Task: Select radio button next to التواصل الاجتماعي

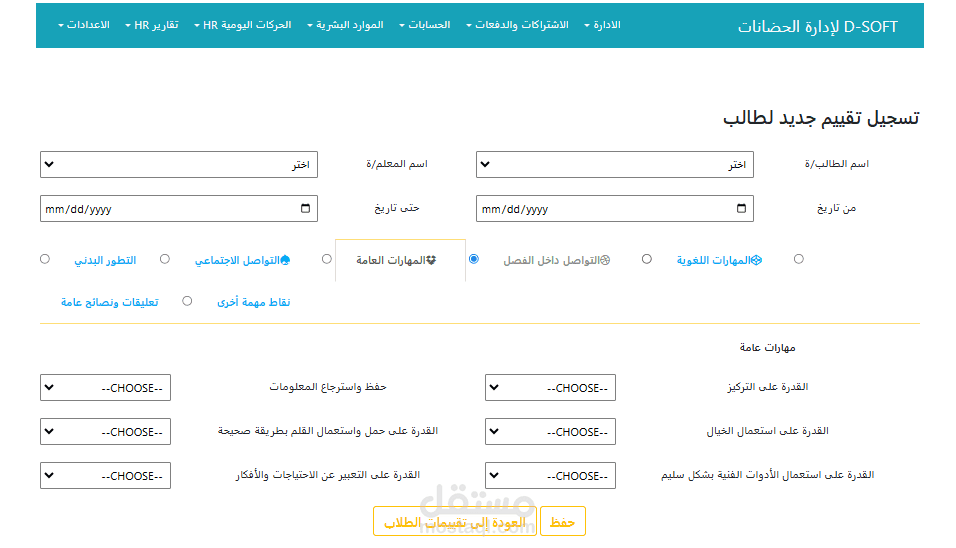Action: 327,259
